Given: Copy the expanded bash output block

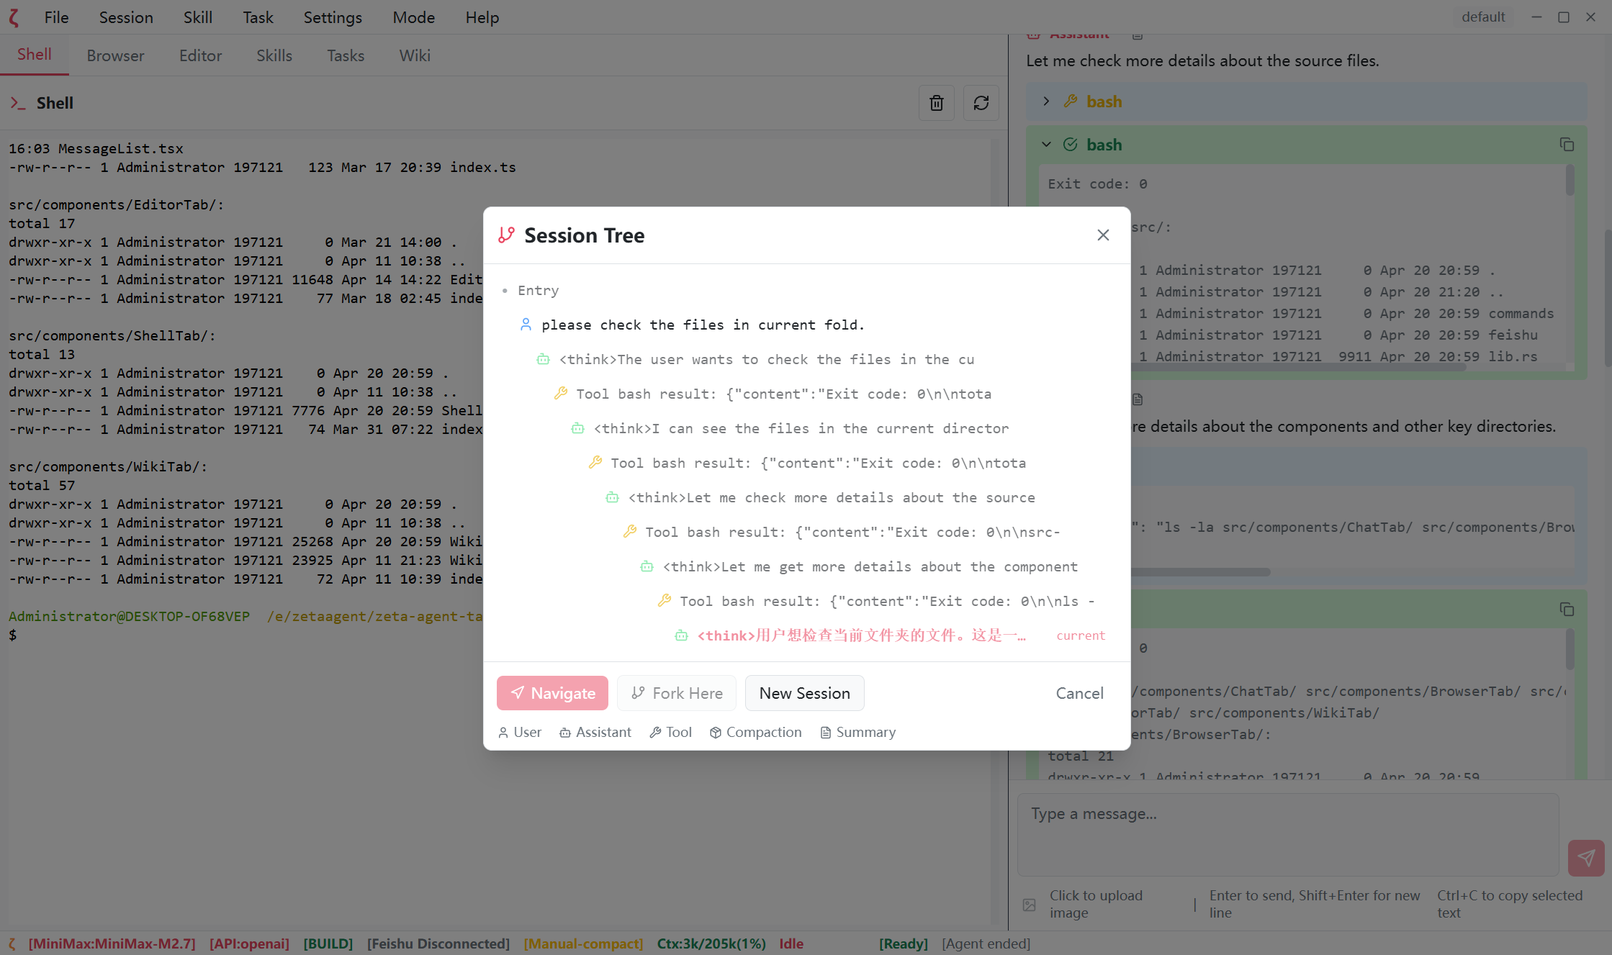Looking at the screenshot, I should pyautogui.click(x=1566, y=145).
